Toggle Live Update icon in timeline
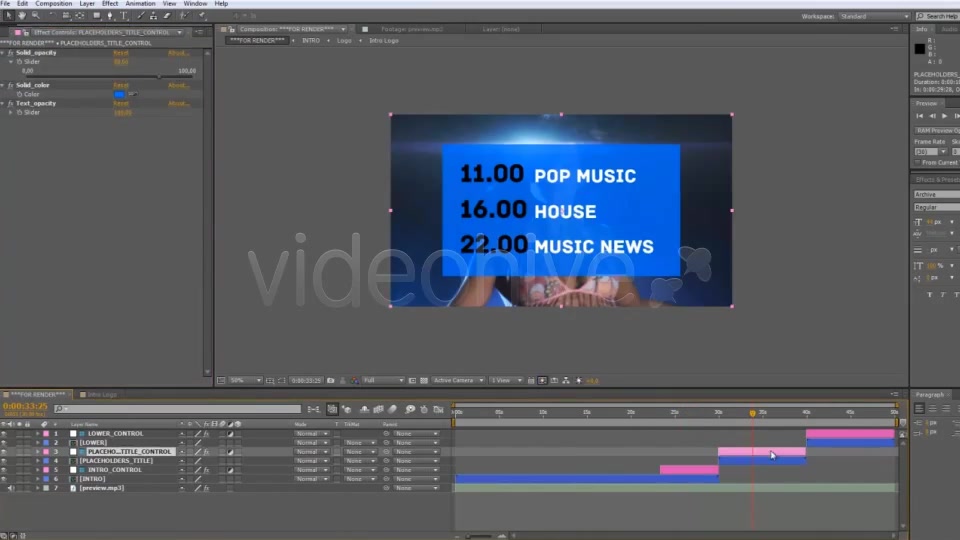 (x=332, y=409)
